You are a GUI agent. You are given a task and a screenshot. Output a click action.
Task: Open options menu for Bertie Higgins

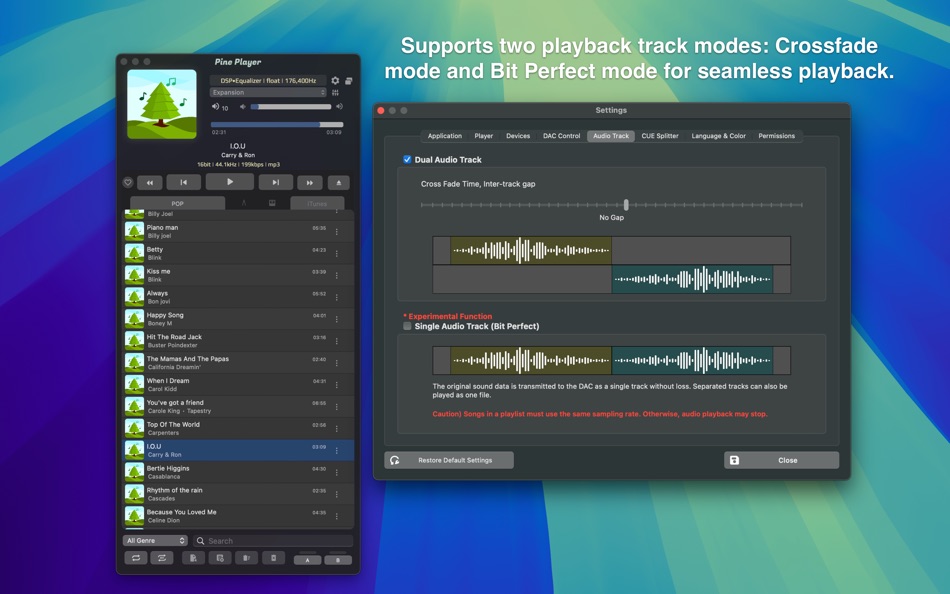click(x=337, y=472)
